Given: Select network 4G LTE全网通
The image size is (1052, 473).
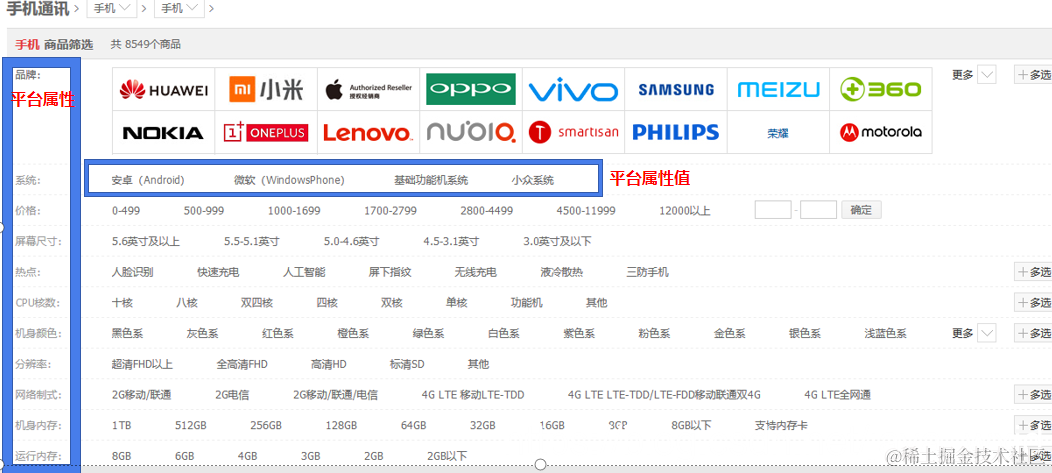Looking at the screenshot, I should pos(837,395).
